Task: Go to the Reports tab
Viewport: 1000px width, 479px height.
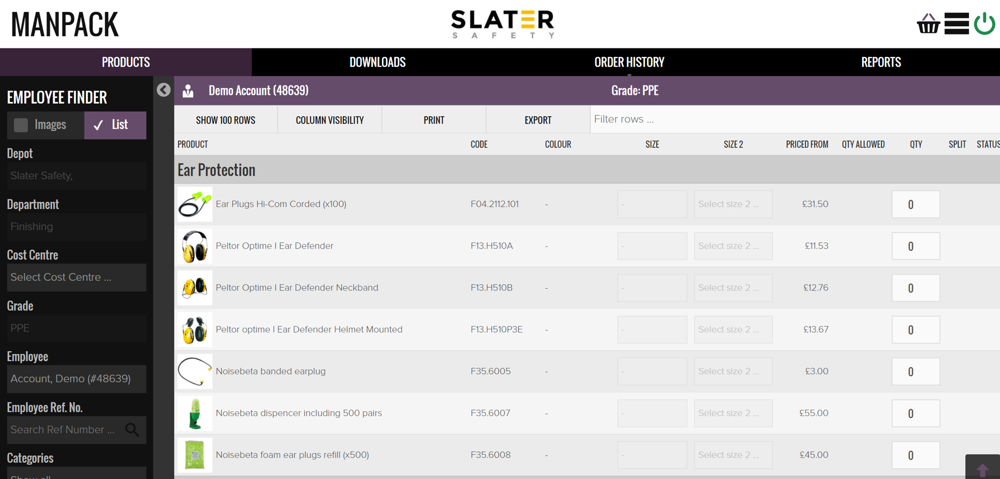Action: tap(881, 62)
